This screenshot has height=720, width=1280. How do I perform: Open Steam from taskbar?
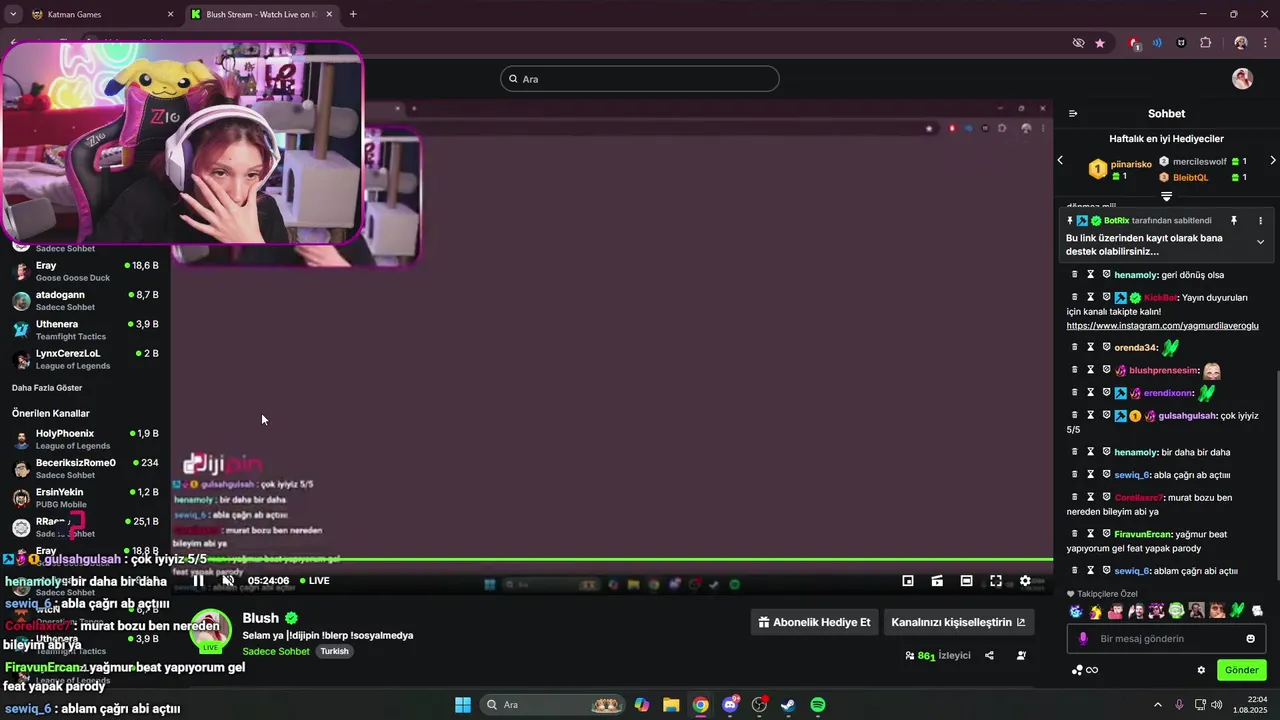pyautogui.click(x=788, y=705)
